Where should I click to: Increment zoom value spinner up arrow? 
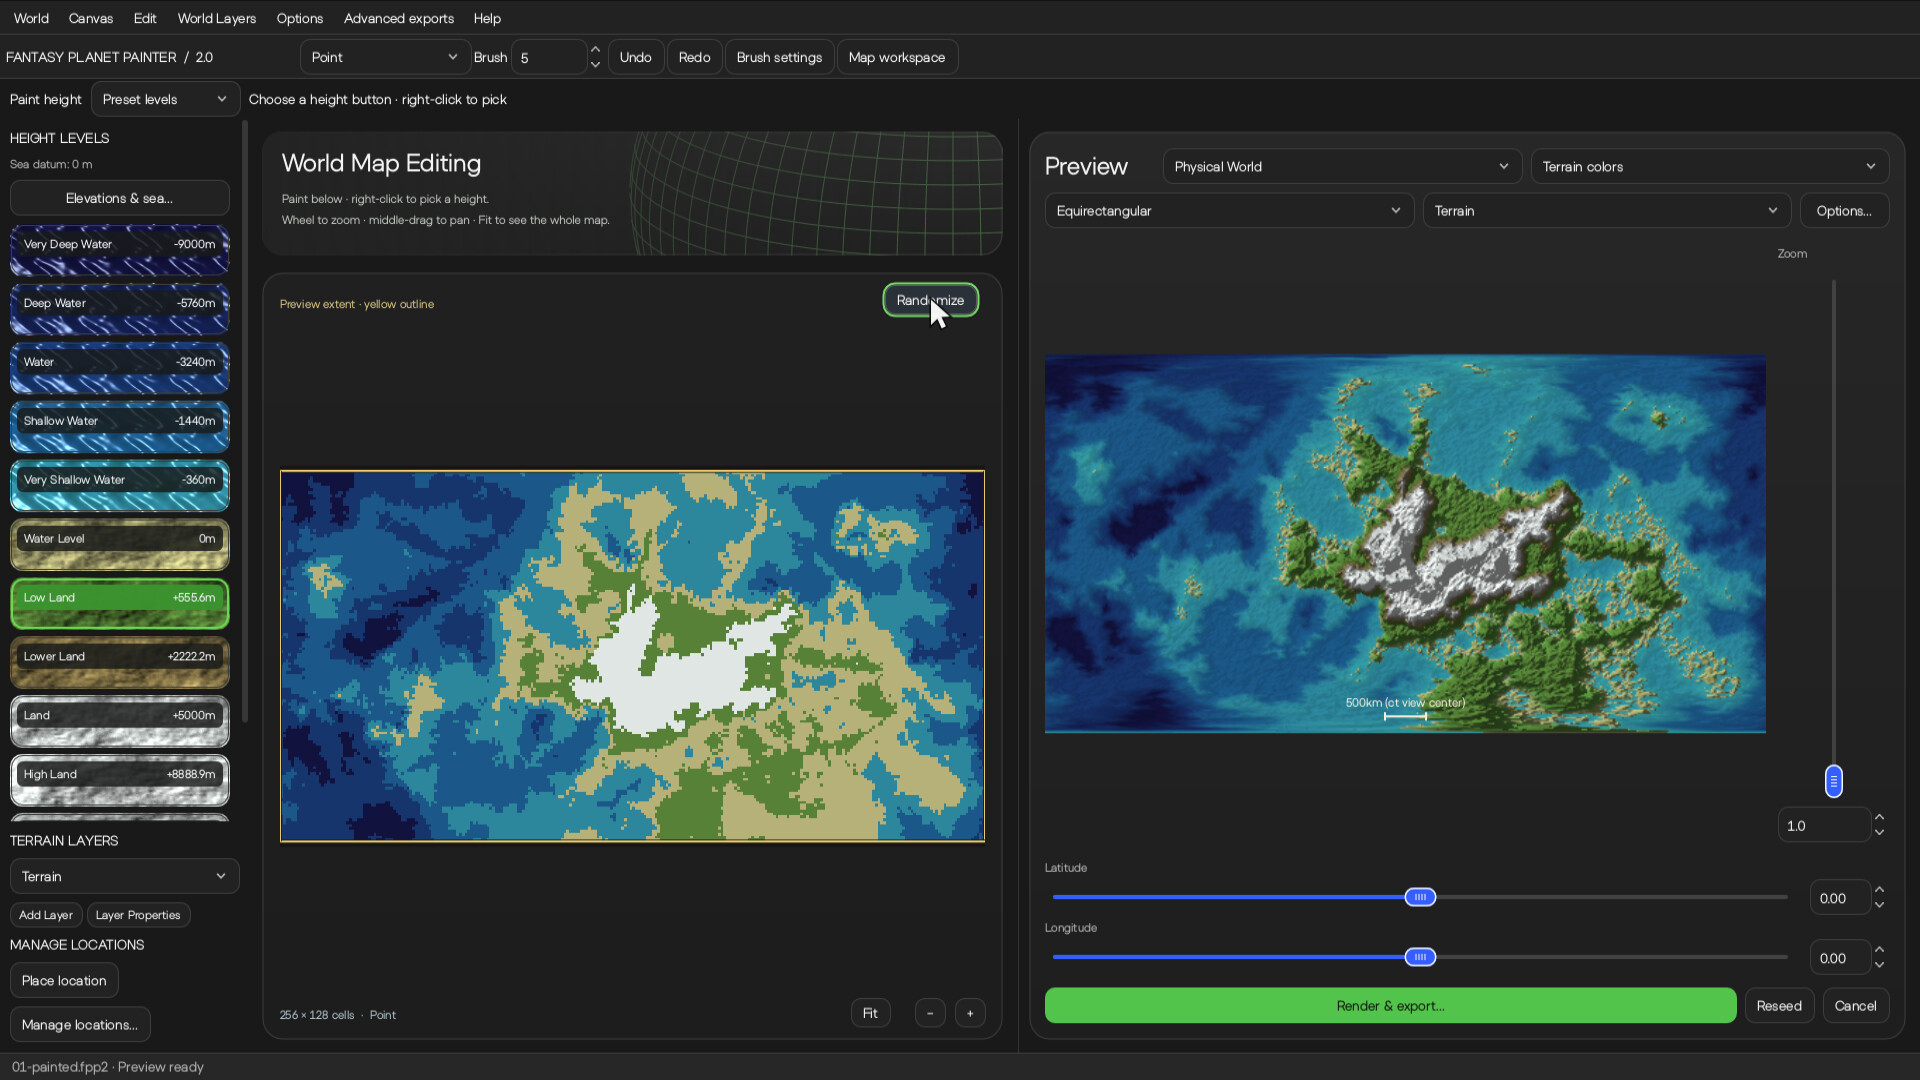coord(1880,818)
